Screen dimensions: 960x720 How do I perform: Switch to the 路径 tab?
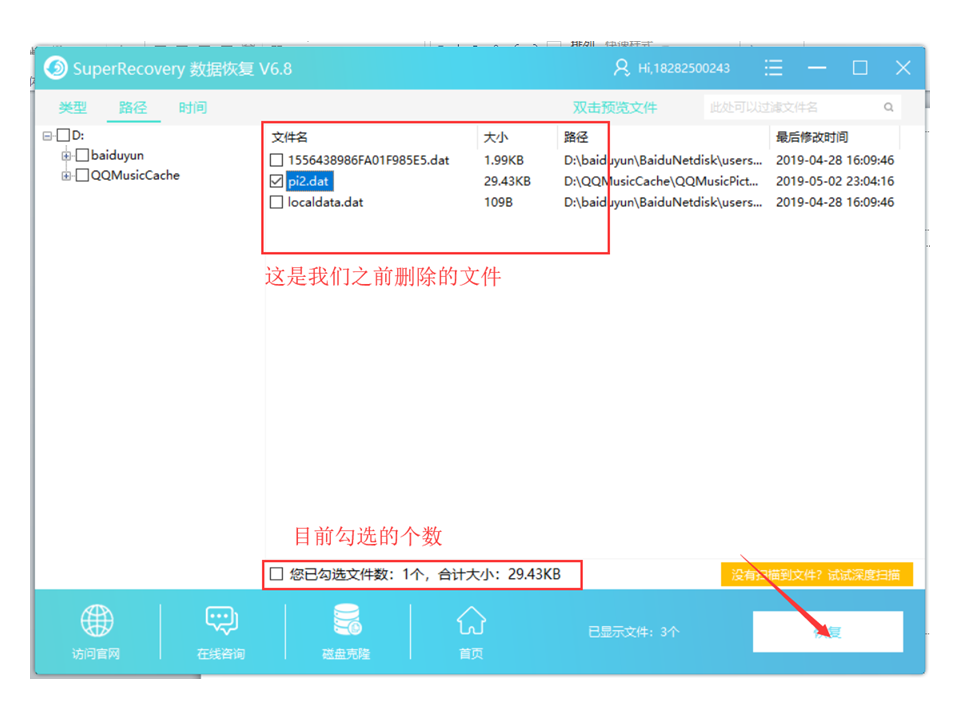(x=133, y=108)
